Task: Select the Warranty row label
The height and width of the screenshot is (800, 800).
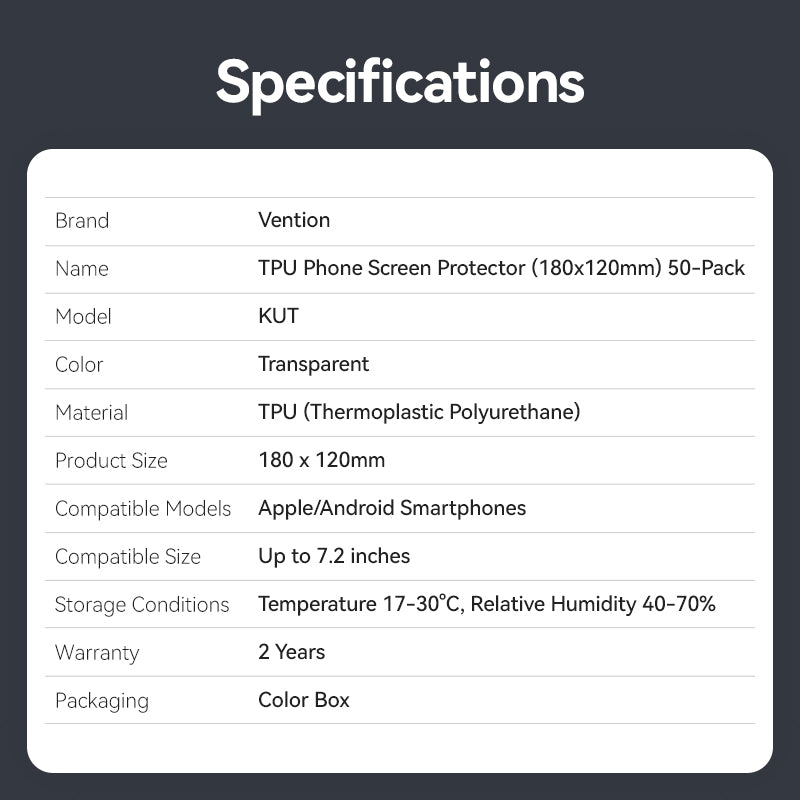Action: (97, 653)
